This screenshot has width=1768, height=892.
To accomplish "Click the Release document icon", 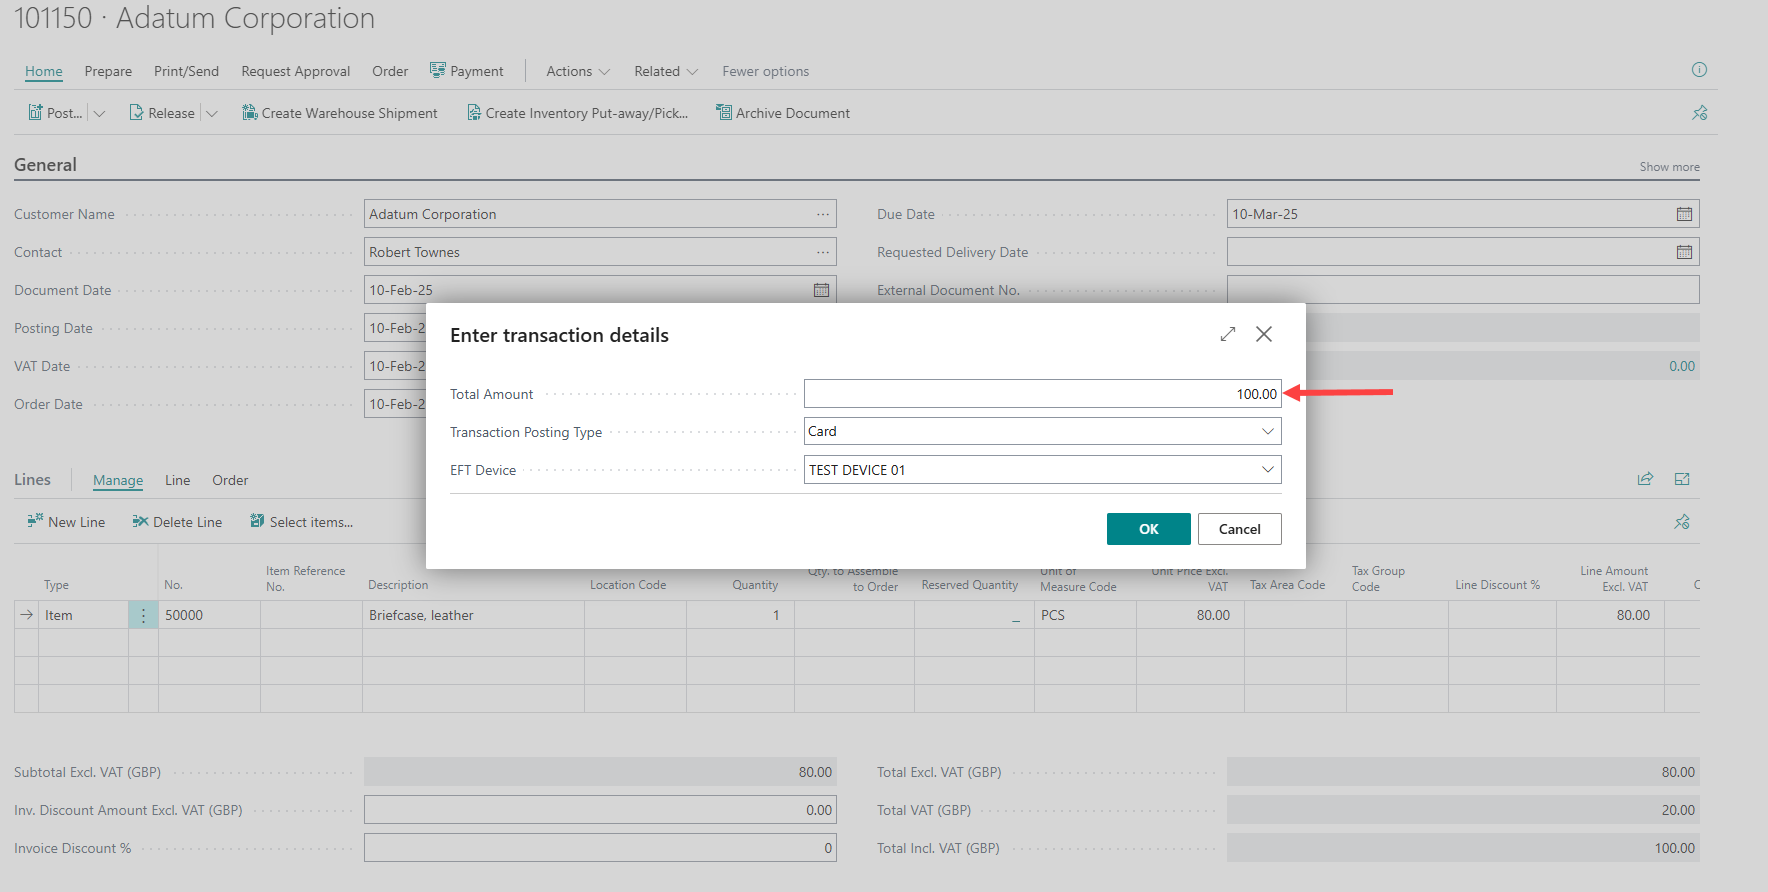I will (137, 113).
